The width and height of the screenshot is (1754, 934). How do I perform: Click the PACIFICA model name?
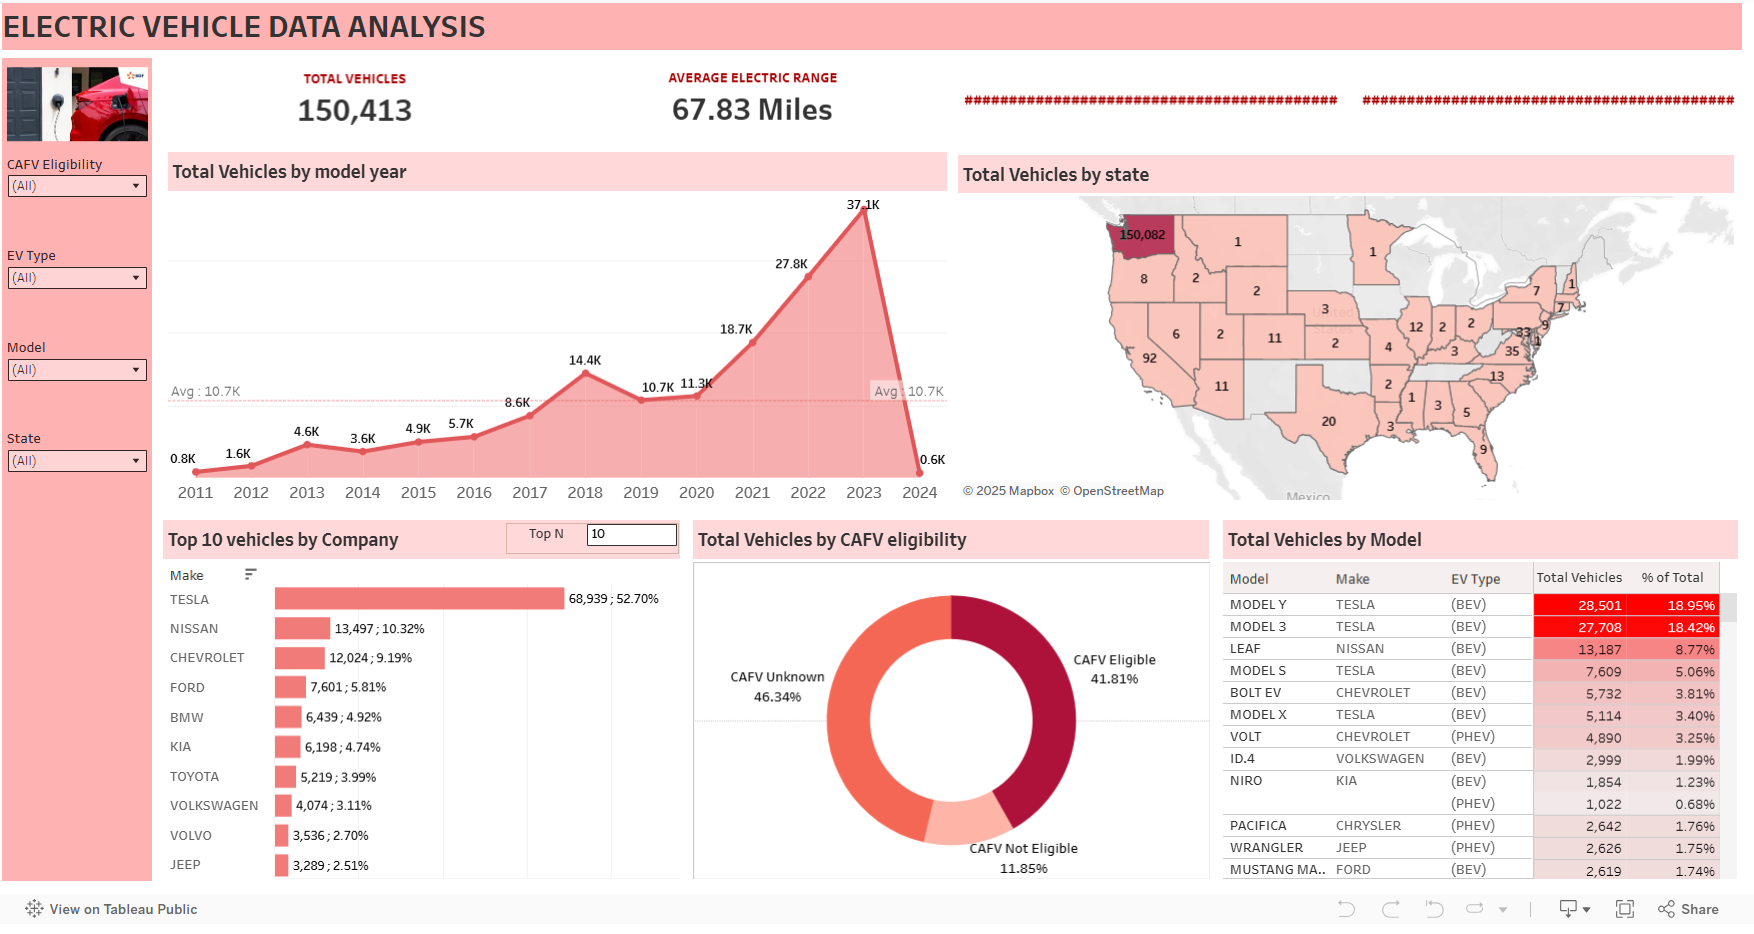pos(1258,826)
